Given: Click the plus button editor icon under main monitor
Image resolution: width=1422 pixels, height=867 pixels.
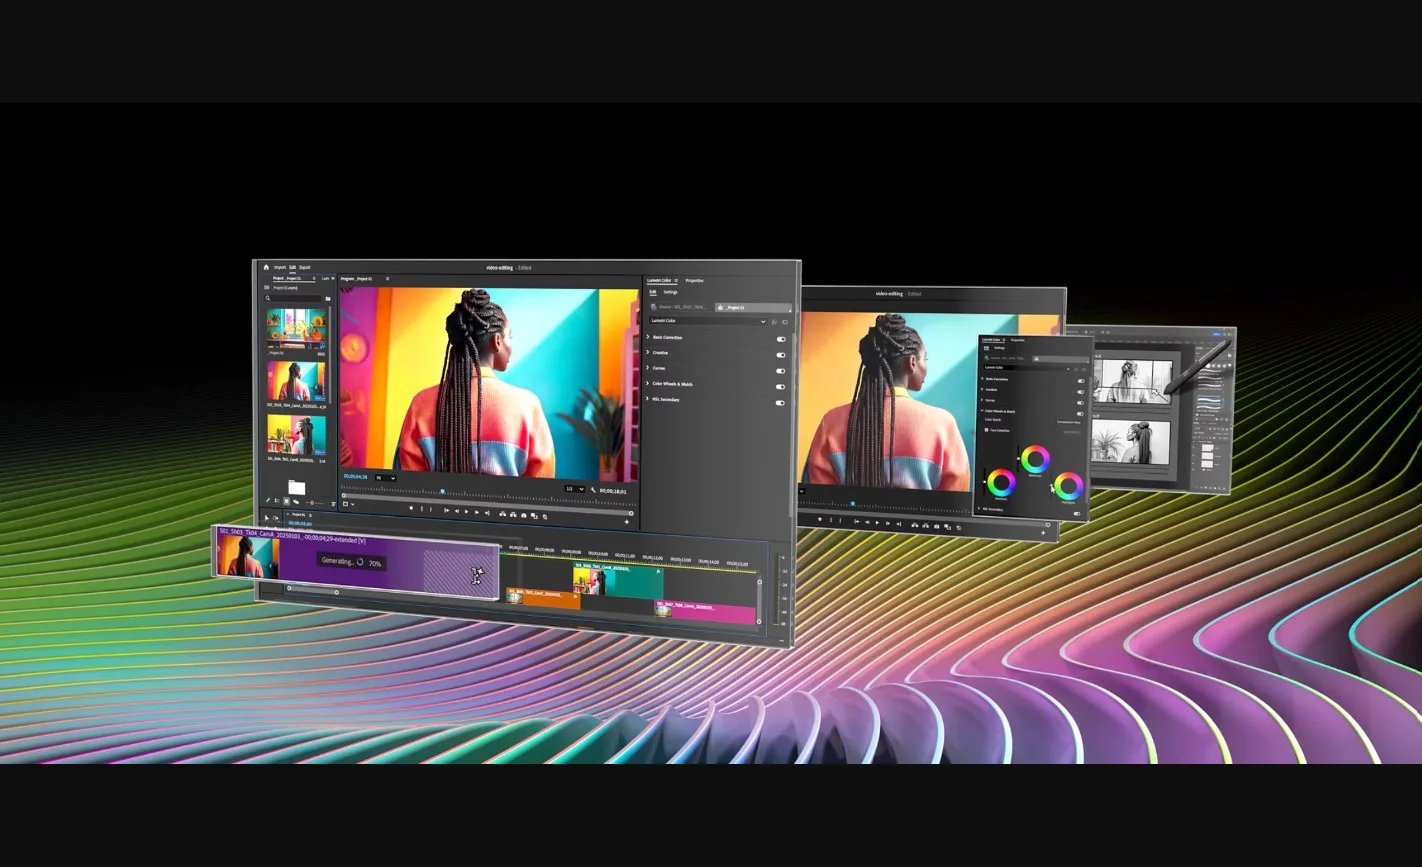Looking at the screenshot, I should (x=627, y=522).
